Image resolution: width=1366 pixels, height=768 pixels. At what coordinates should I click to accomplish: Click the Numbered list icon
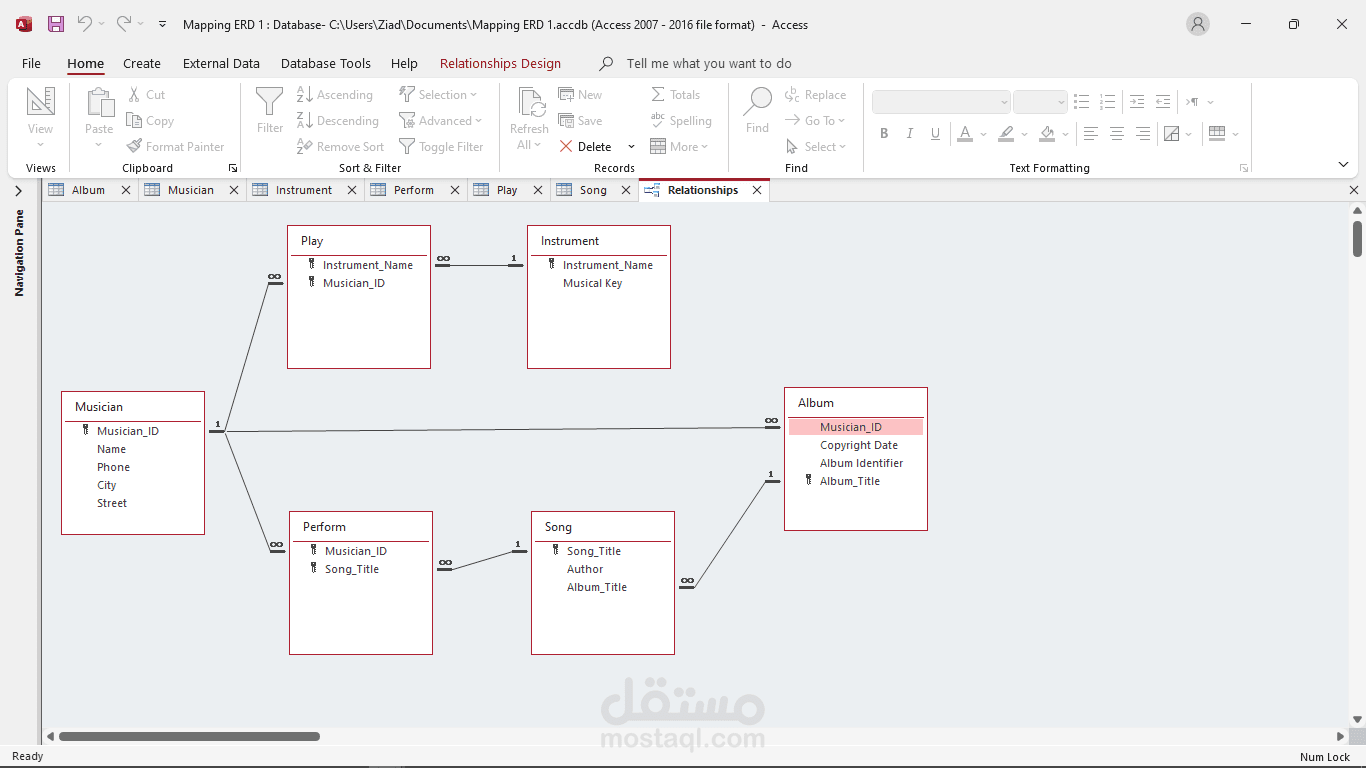[1107, 101]
